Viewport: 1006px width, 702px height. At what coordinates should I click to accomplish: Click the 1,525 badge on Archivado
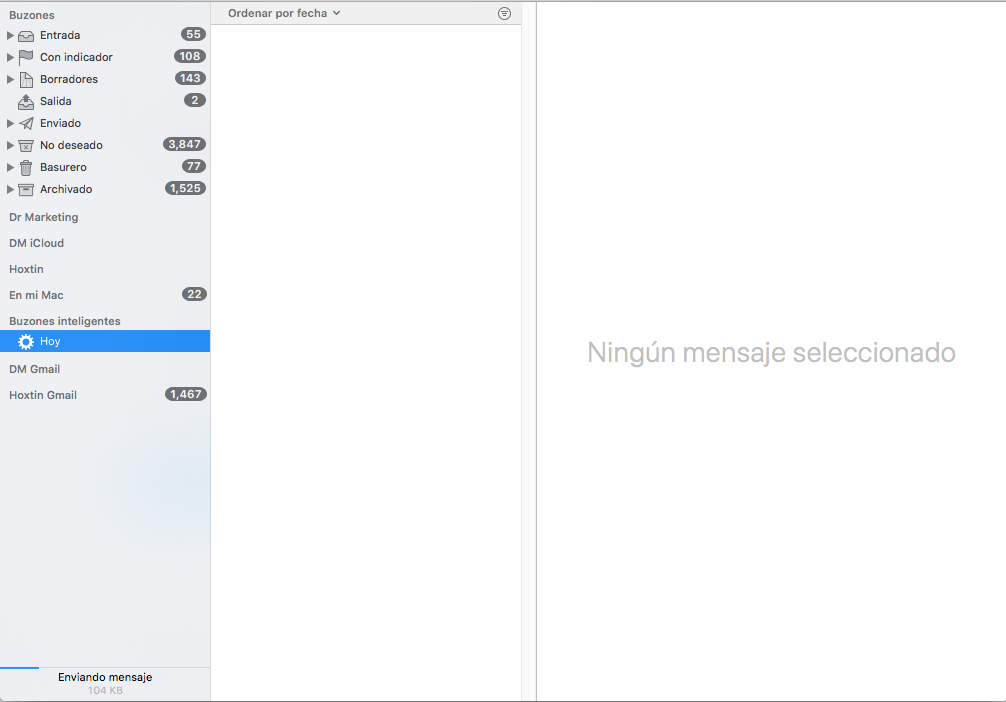[x=185, y=189]
